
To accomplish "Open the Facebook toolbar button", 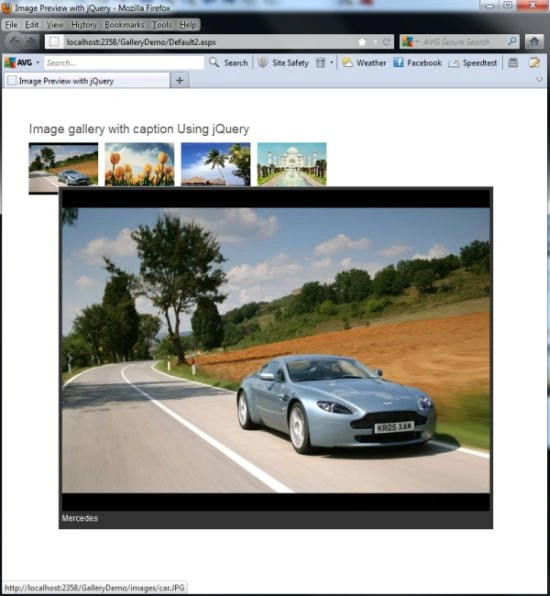I will tap(417, 63).
